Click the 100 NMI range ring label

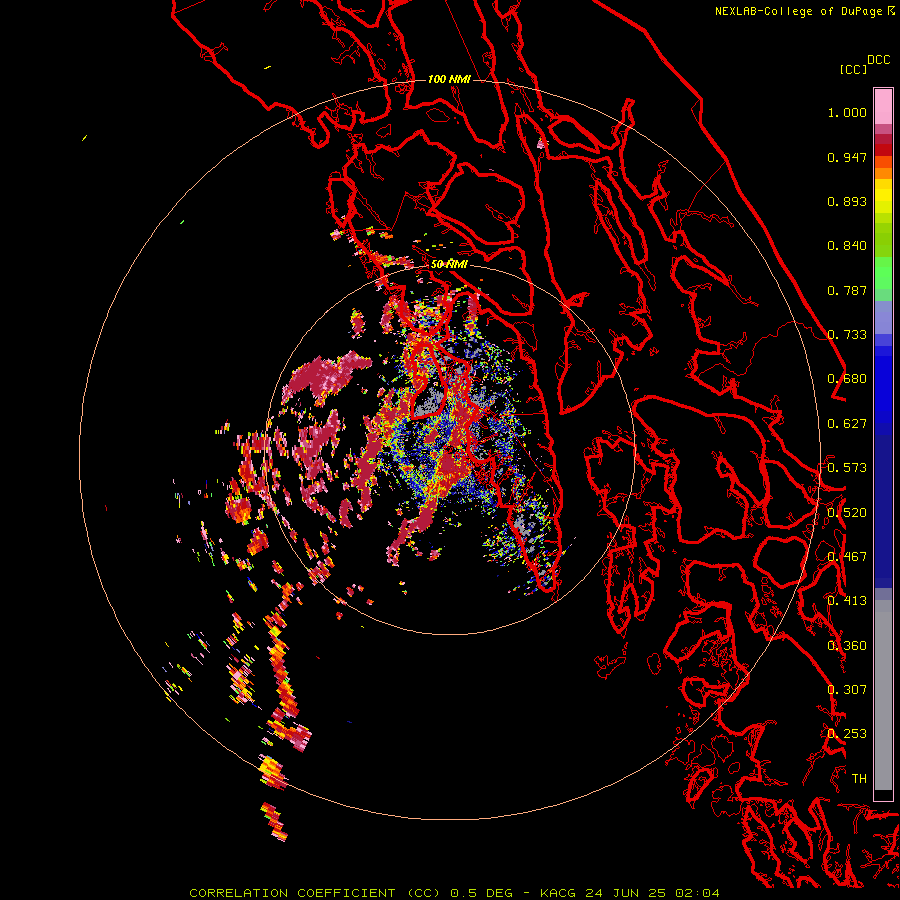[449, 79]
